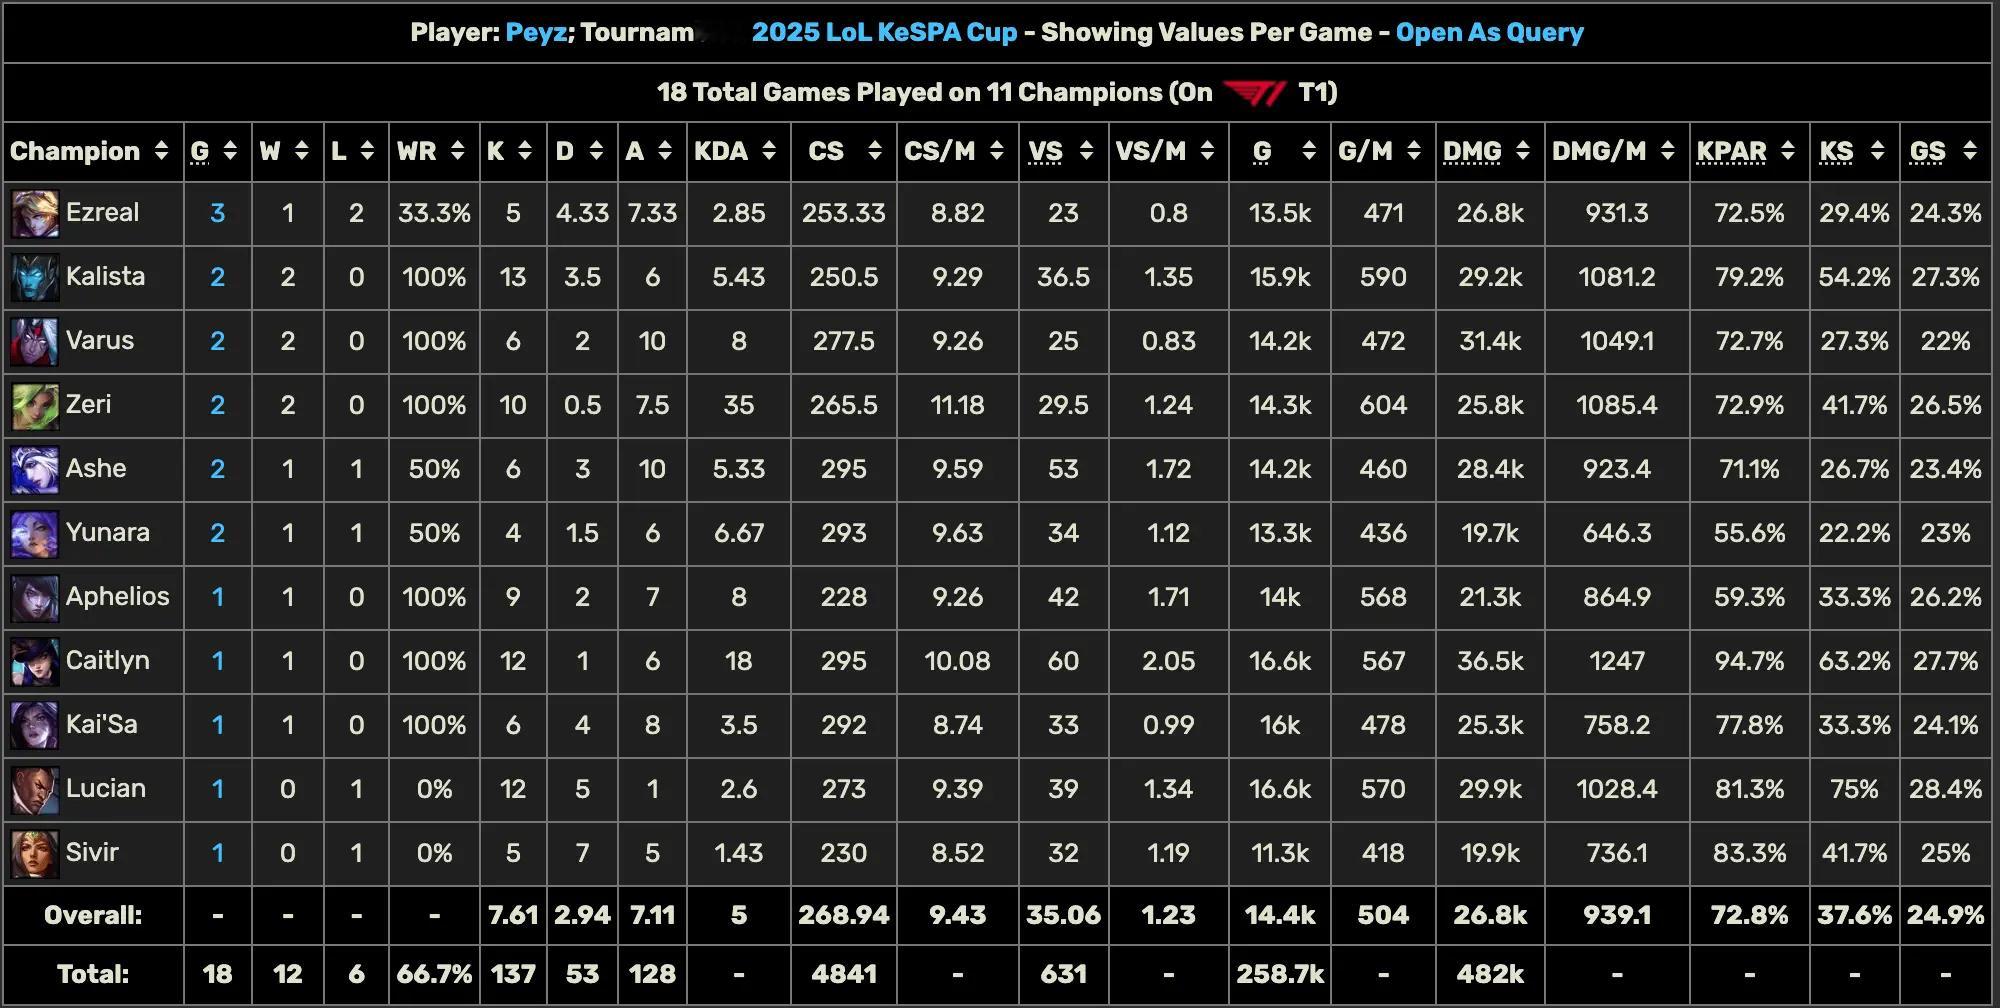The width and height of the screenshot is (2000, 1008).
Task: Sort by the CS/M column arrows
Action: pos(997,151)
